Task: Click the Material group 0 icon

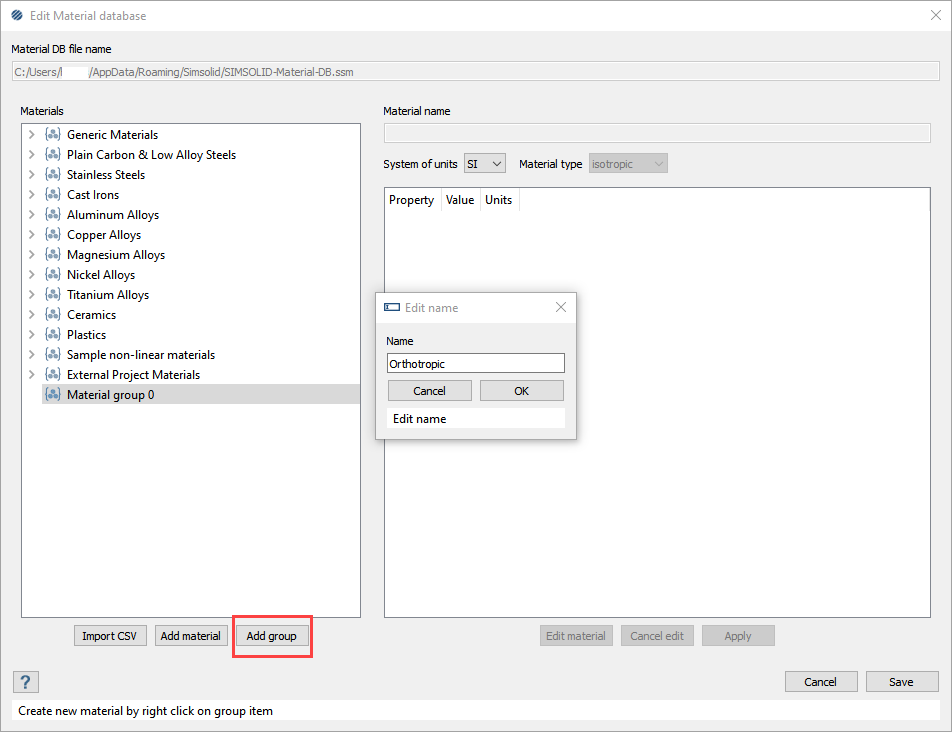Action: (x=53, y=395)
